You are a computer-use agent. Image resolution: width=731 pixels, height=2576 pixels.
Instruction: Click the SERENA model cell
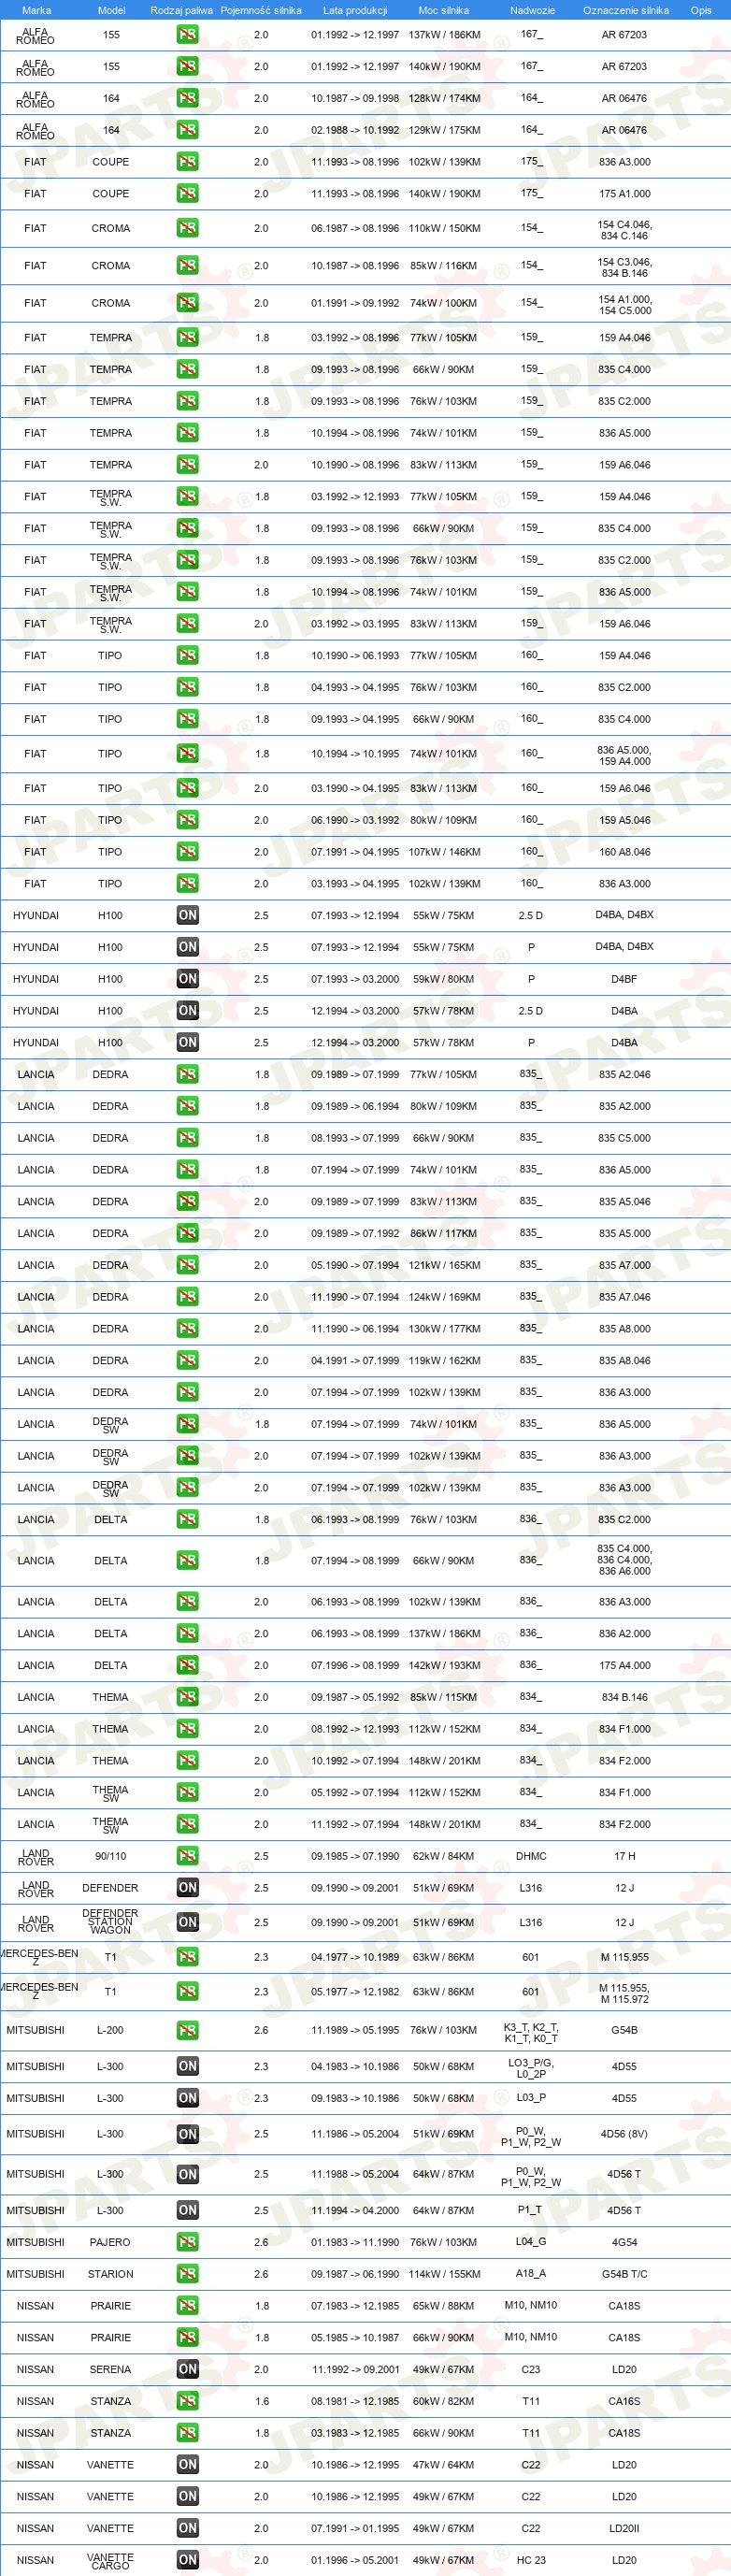click(x=110, y=2369)
